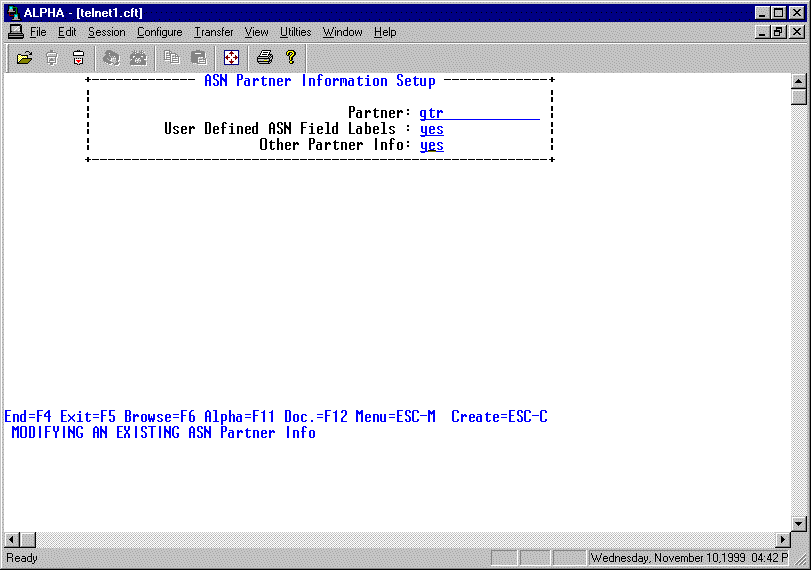
Task: Select the Other Partner Info yes value
Action: [432, 145]
